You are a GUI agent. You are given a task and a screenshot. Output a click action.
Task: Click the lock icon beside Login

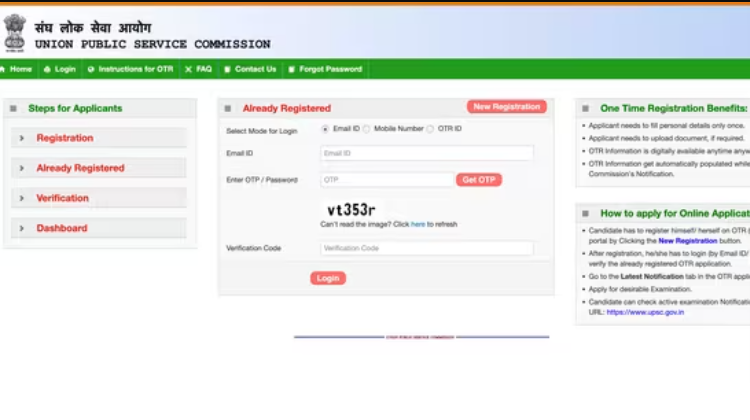pos(47,69)
